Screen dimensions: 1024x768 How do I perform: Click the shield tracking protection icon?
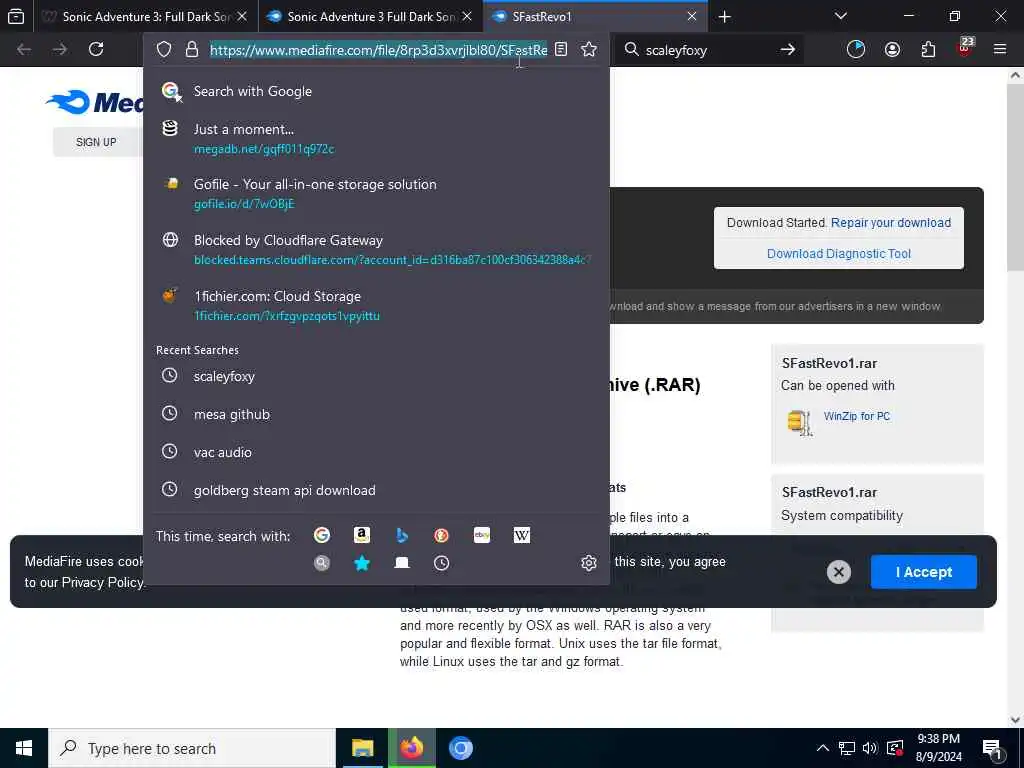[x=164, y=50]
